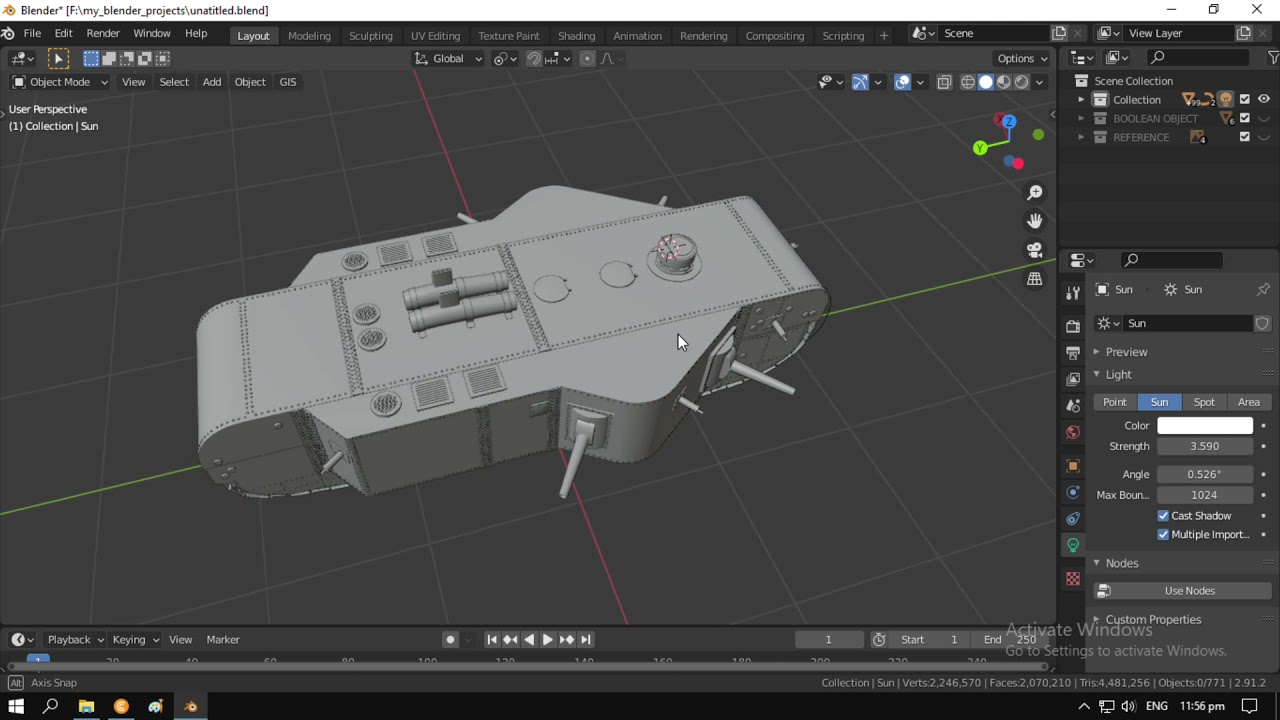Image resolution: width=1280 pixels, height=720 pixels.
Task: Open the World properties tab
Action: 1073,432
